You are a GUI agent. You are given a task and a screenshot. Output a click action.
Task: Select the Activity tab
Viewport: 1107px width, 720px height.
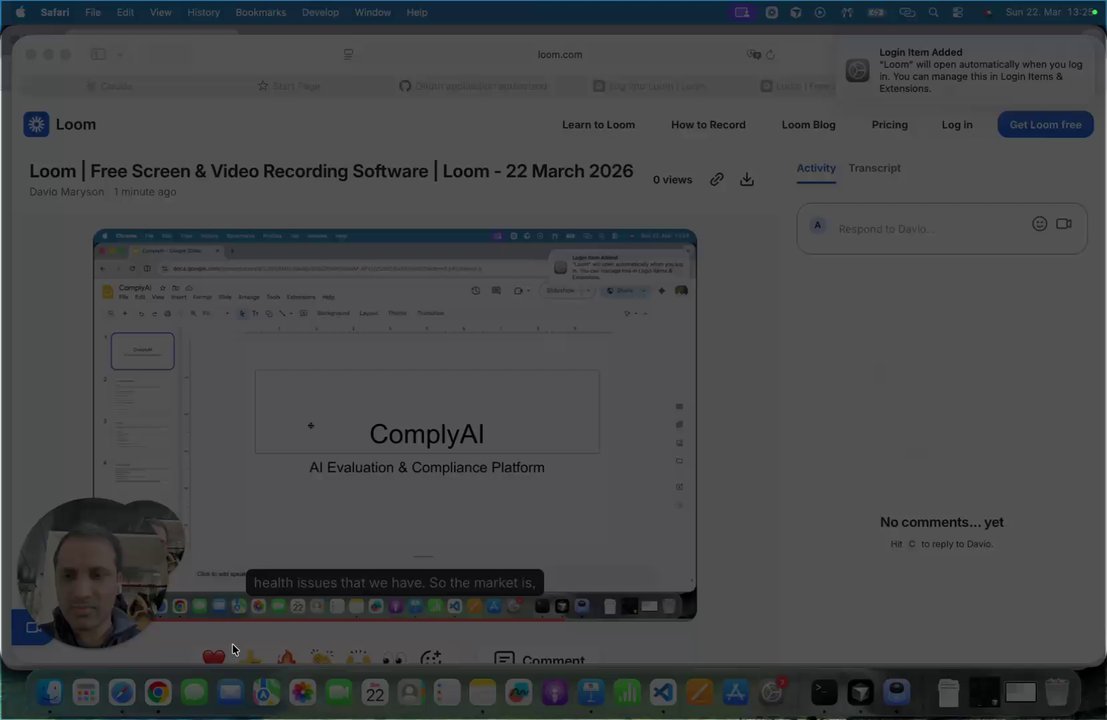pos(815,168)
